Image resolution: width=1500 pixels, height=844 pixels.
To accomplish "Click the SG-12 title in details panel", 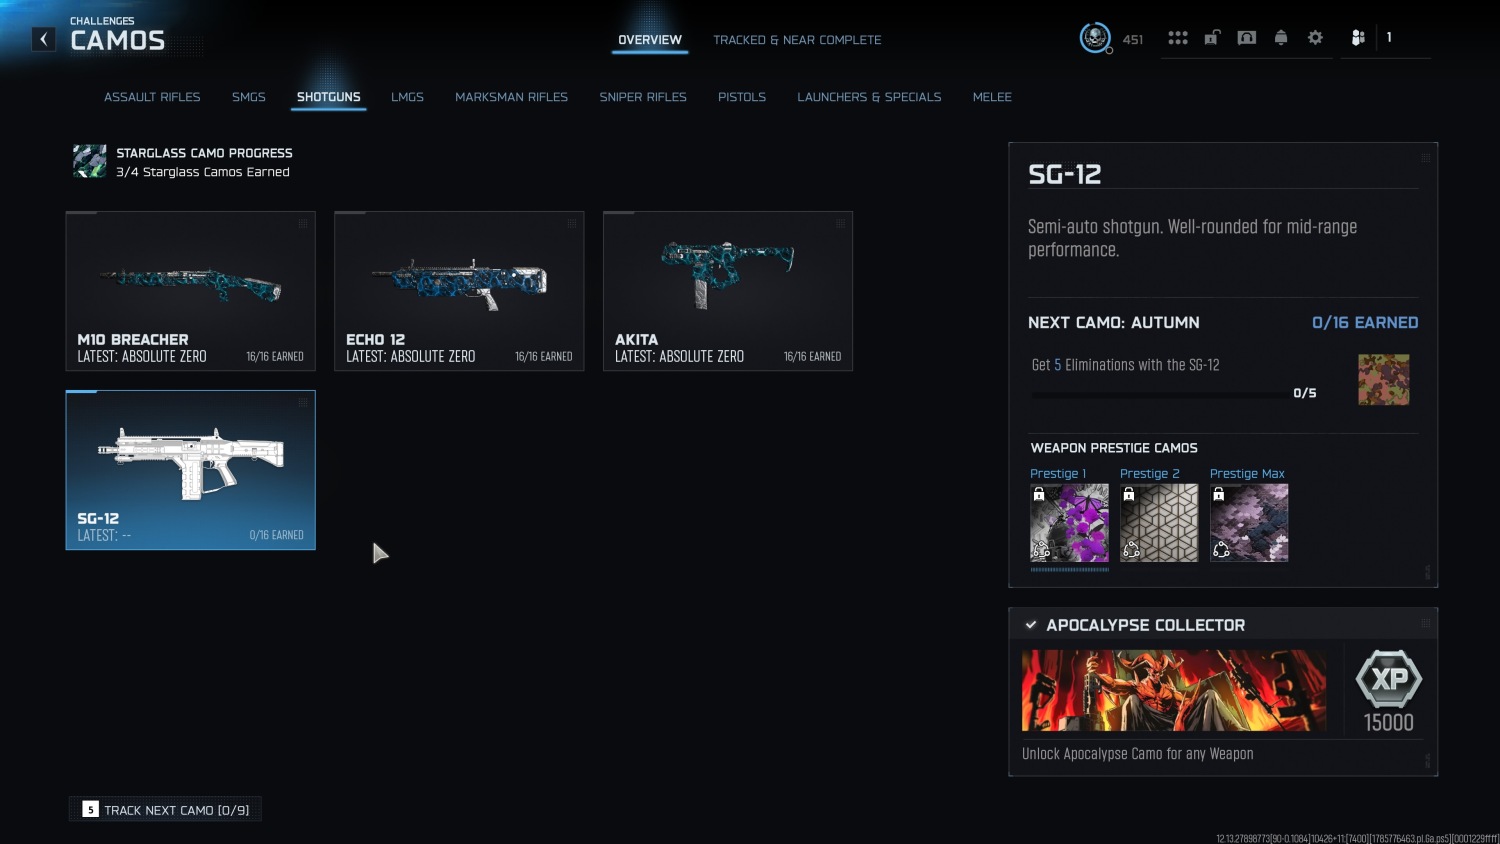I will tap(1065, 174).
